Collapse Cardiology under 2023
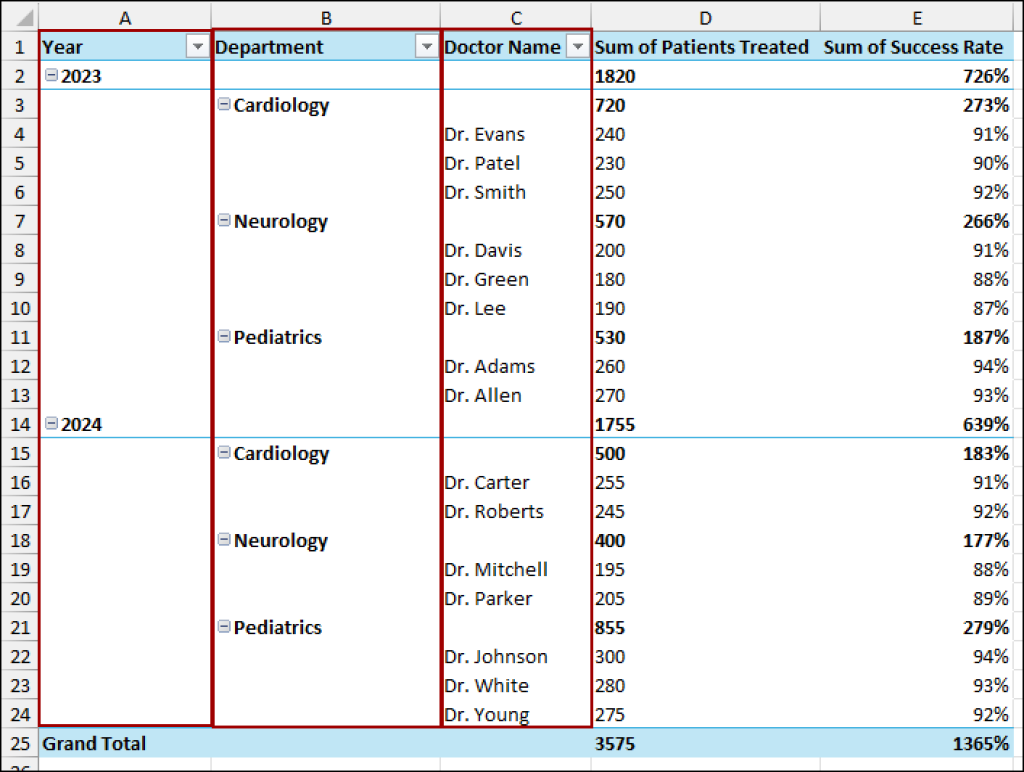The height and width of the screenshot is (772, 1024). (x=224, y=105)
